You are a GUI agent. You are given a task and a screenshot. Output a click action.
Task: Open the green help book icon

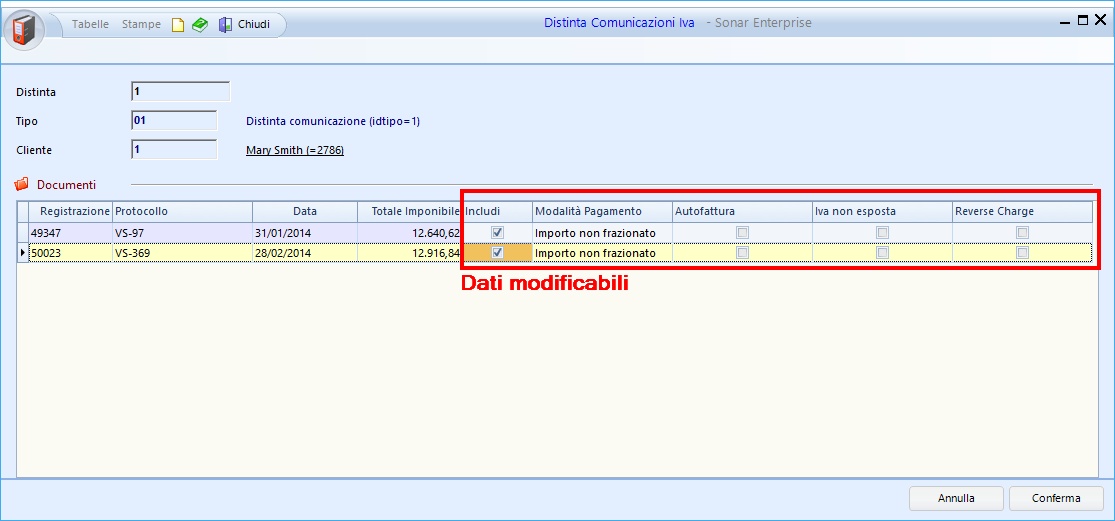(200, 25)
